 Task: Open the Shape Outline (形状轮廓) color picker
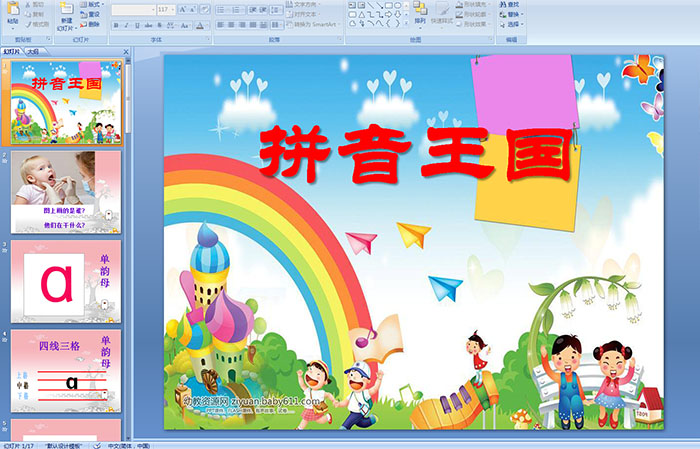(x=474, y=14)
